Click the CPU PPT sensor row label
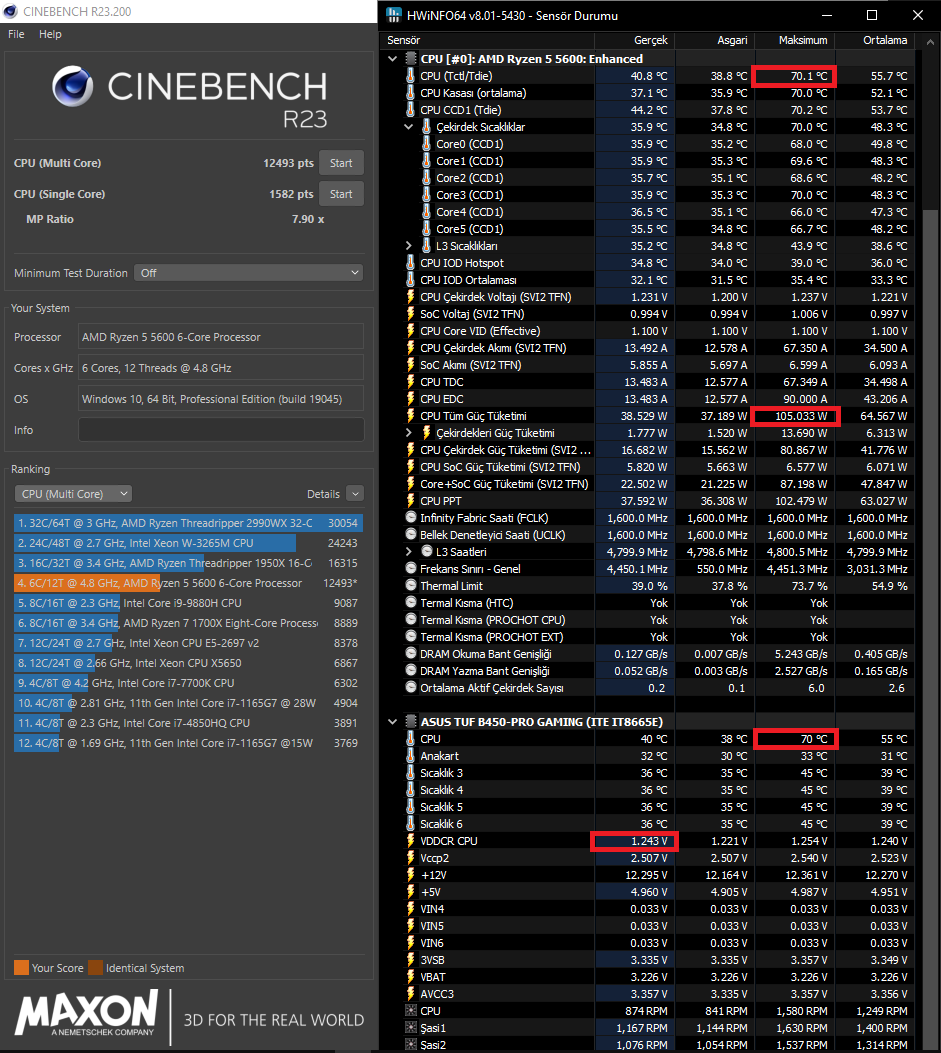This screenshot has width=941, height=1053. pyautogui.click(x=441, y=501)
